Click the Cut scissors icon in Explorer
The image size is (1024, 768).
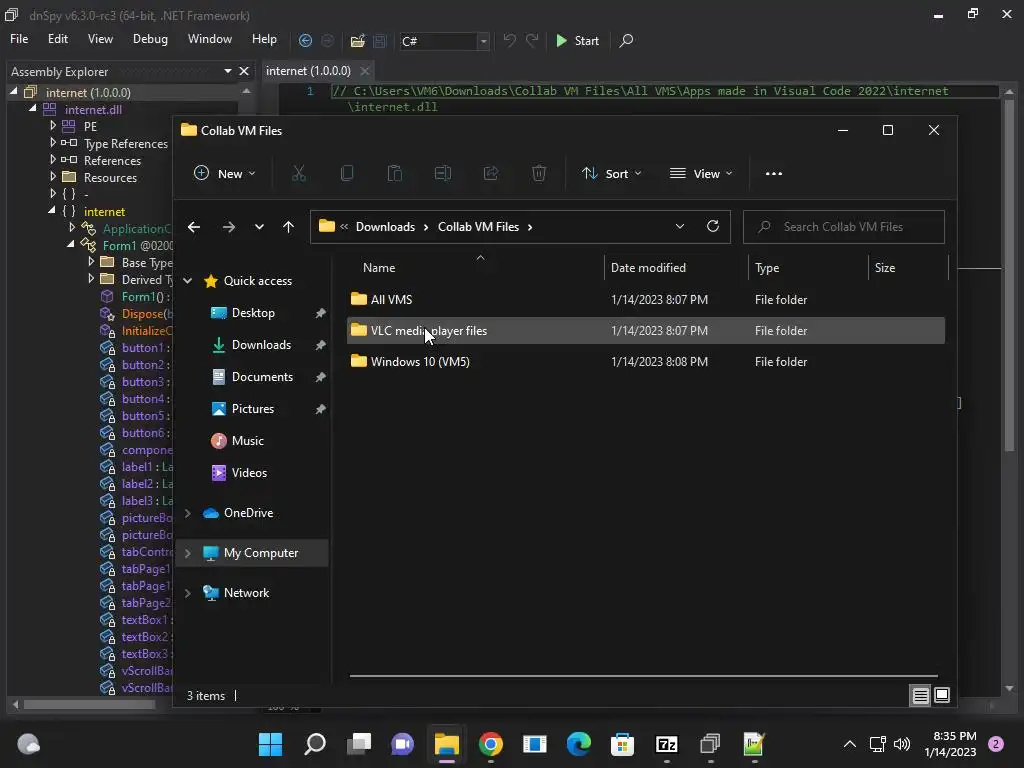click(298, 174)
